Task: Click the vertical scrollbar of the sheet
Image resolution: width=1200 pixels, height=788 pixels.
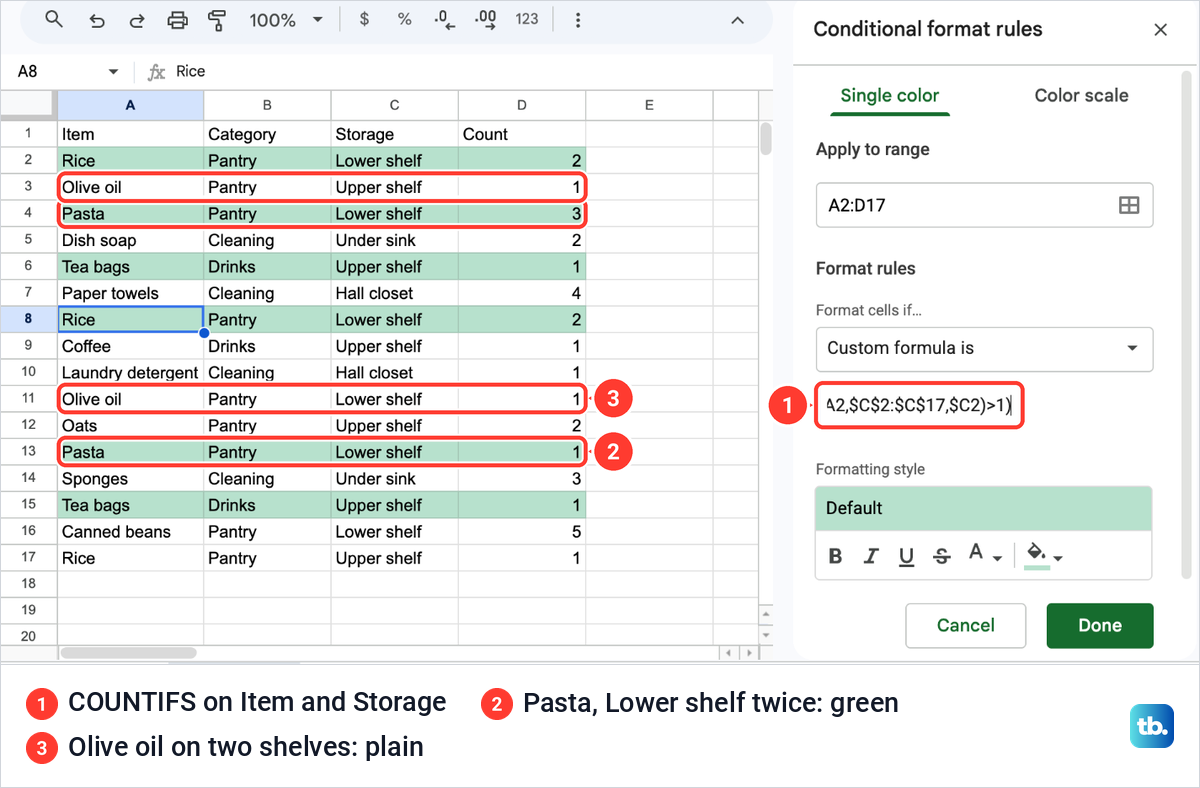Action: (766, 139)
